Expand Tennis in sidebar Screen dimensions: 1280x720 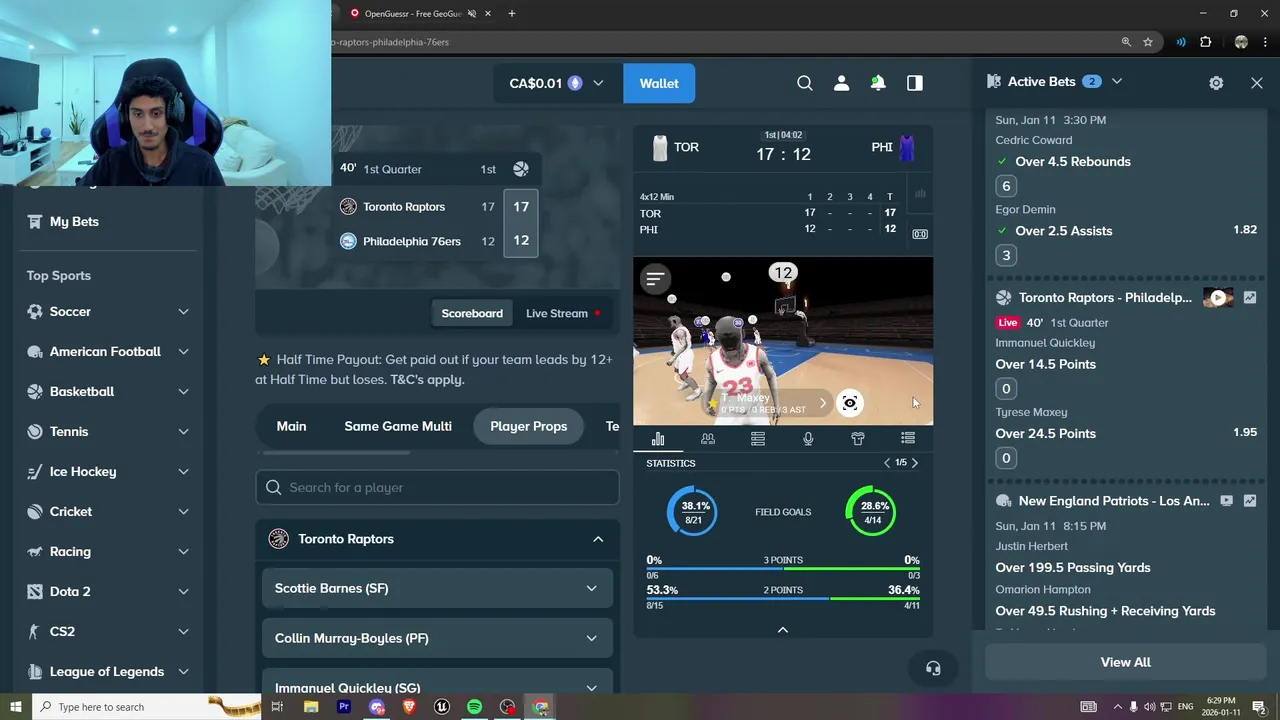click(x=183, y=432)
